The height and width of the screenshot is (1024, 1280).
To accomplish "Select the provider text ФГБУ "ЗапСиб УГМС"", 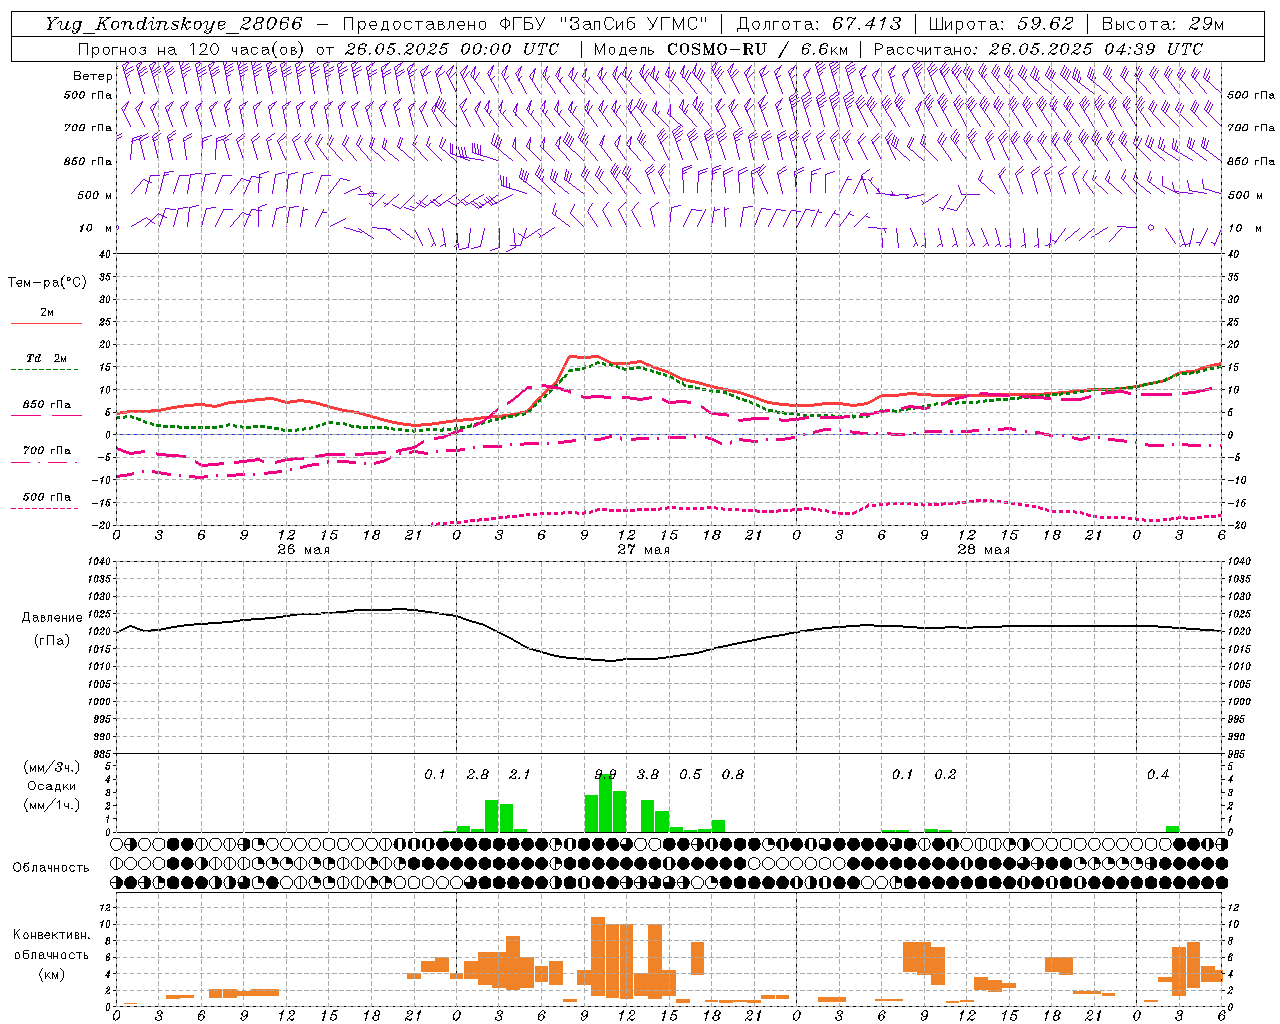I will (x=602, y=24).
